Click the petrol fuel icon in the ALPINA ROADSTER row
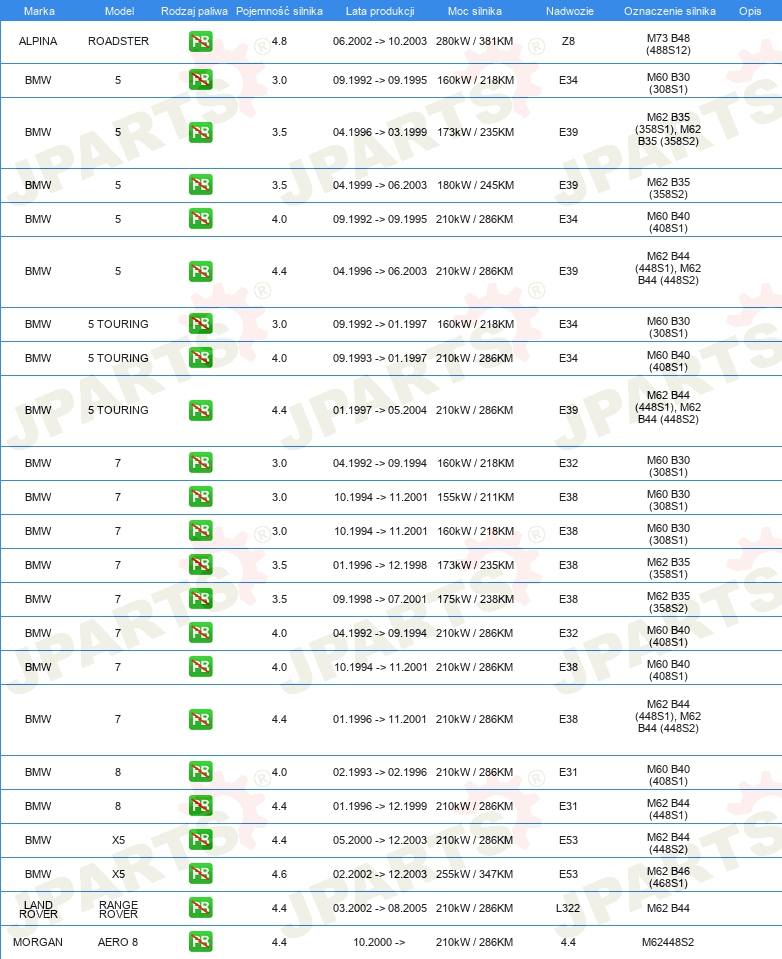 [201, 42]
